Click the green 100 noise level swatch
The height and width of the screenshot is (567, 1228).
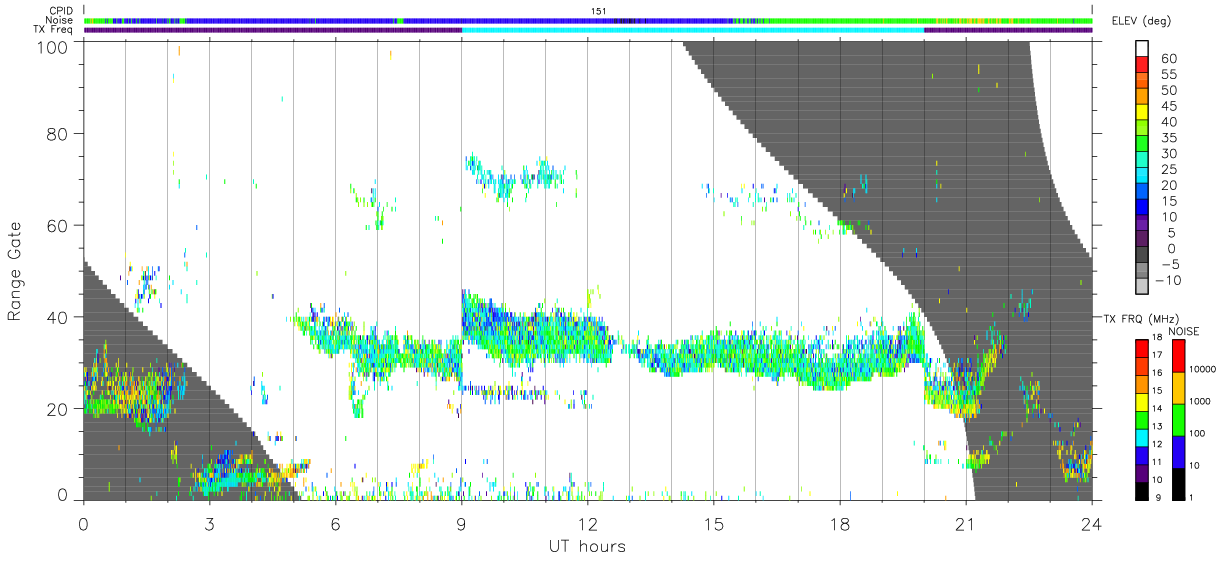[1177, 419]
